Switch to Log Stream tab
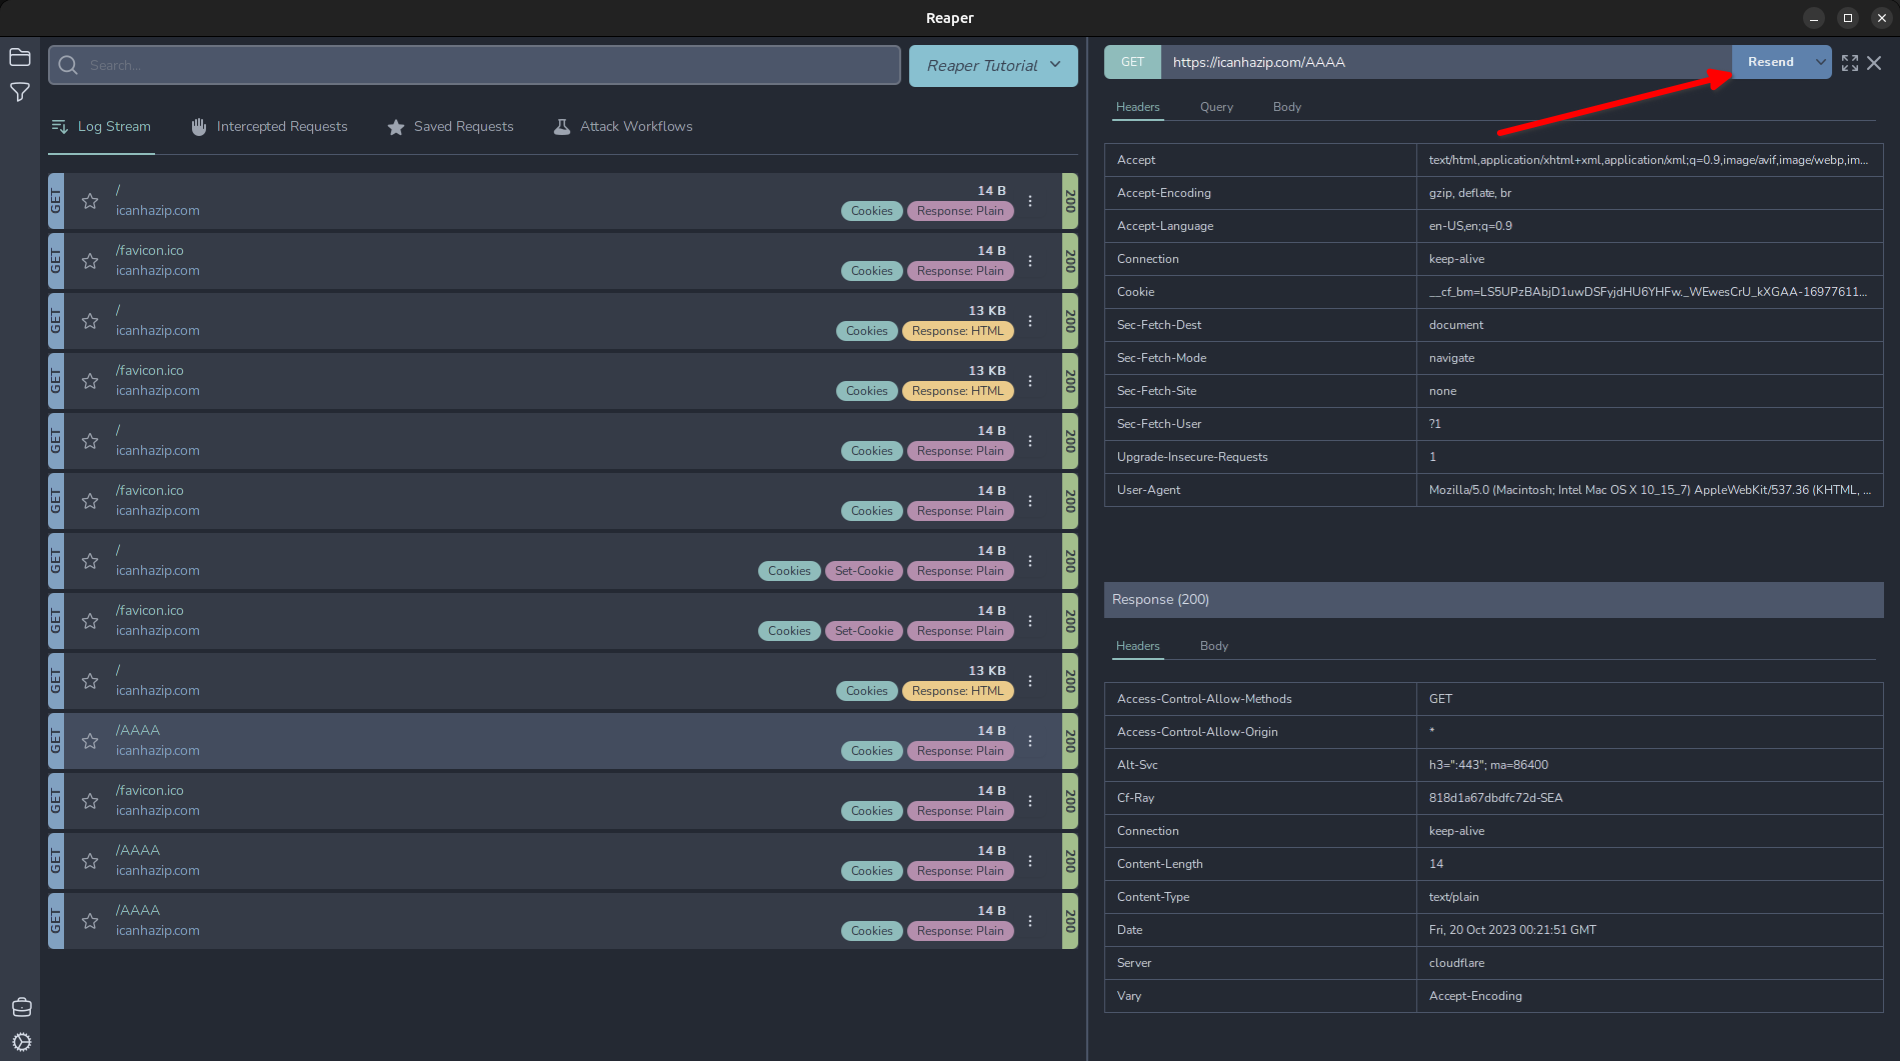1900x1061 pixels. pyautogui.click(x=101, y=127)
